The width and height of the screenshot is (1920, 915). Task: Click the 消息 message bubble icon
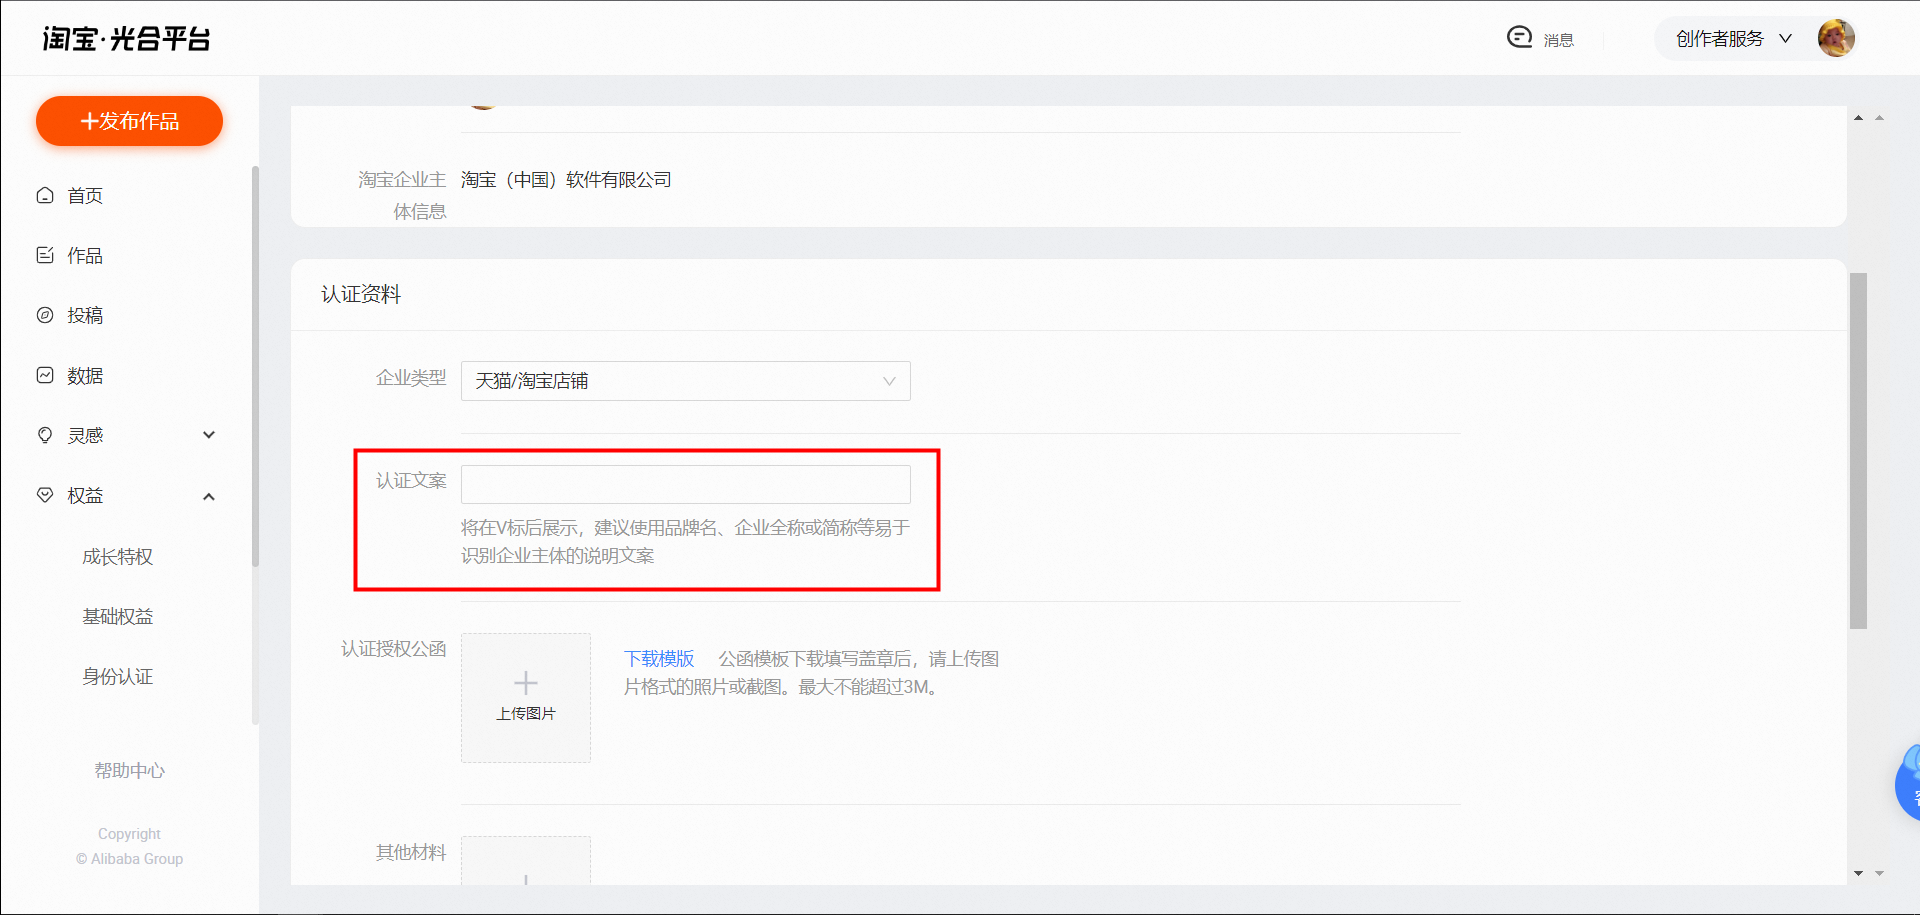(x=1519, y=37)
